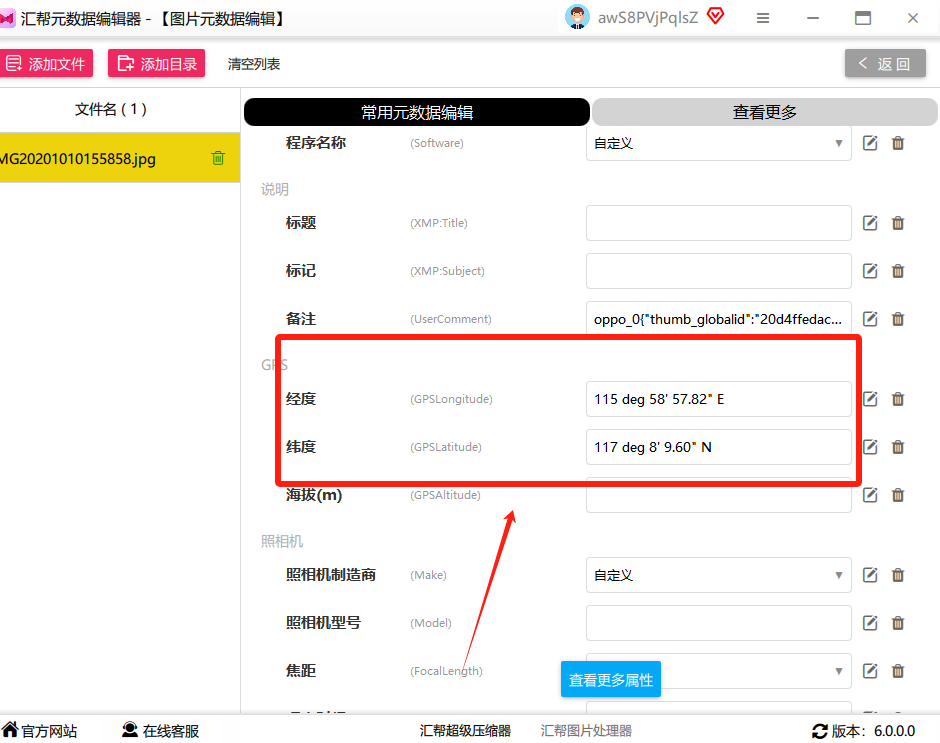Switch to 查看更多 tab
Screen dimensions: 940x743
click(764, 112)
